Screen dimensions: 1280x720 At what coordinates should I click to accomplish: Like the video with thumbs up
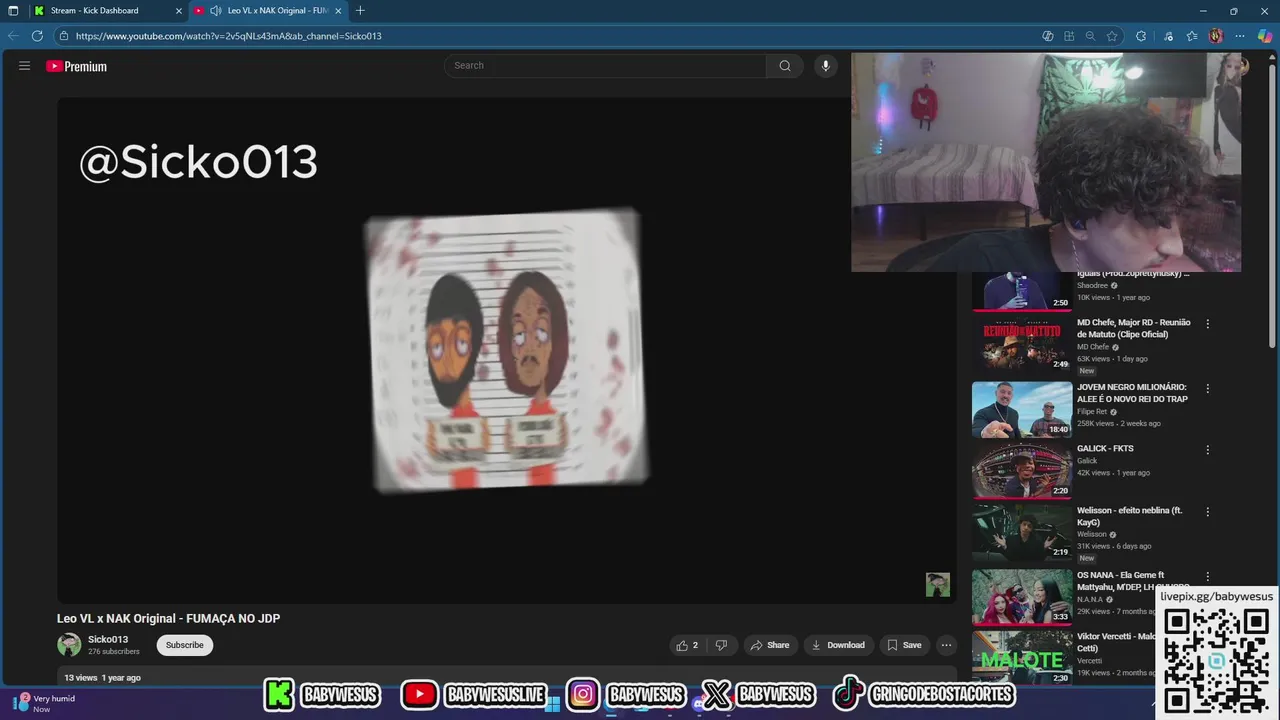coord(687,645)
